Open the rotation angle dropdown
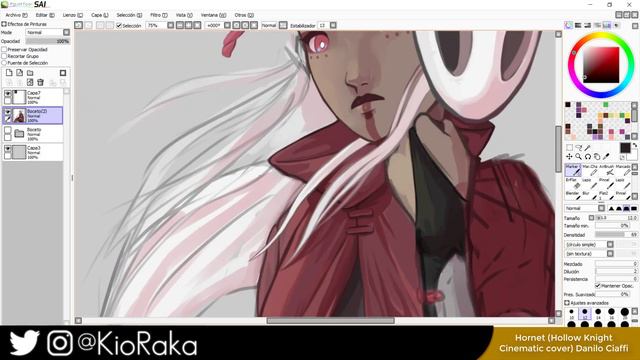The image size is (640, 360). [x=227, y=25]
